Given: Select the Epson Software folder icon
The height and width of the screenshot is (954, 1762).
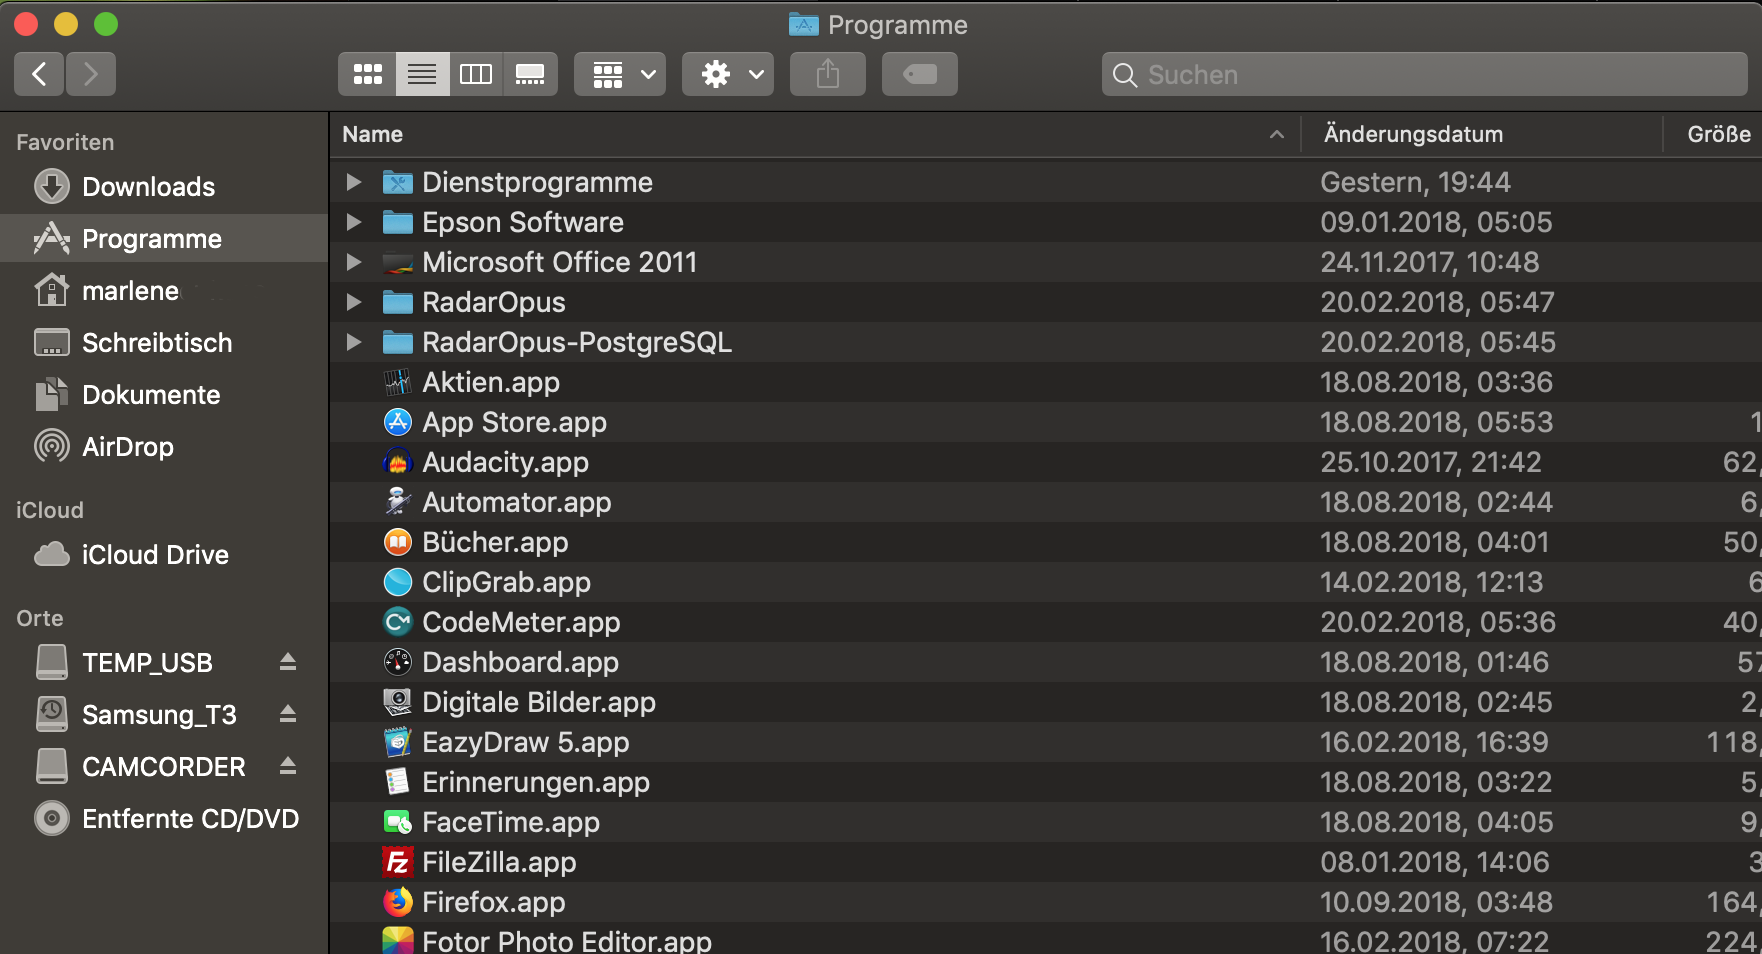Looking at the screenshot, I should coord(398,222).
